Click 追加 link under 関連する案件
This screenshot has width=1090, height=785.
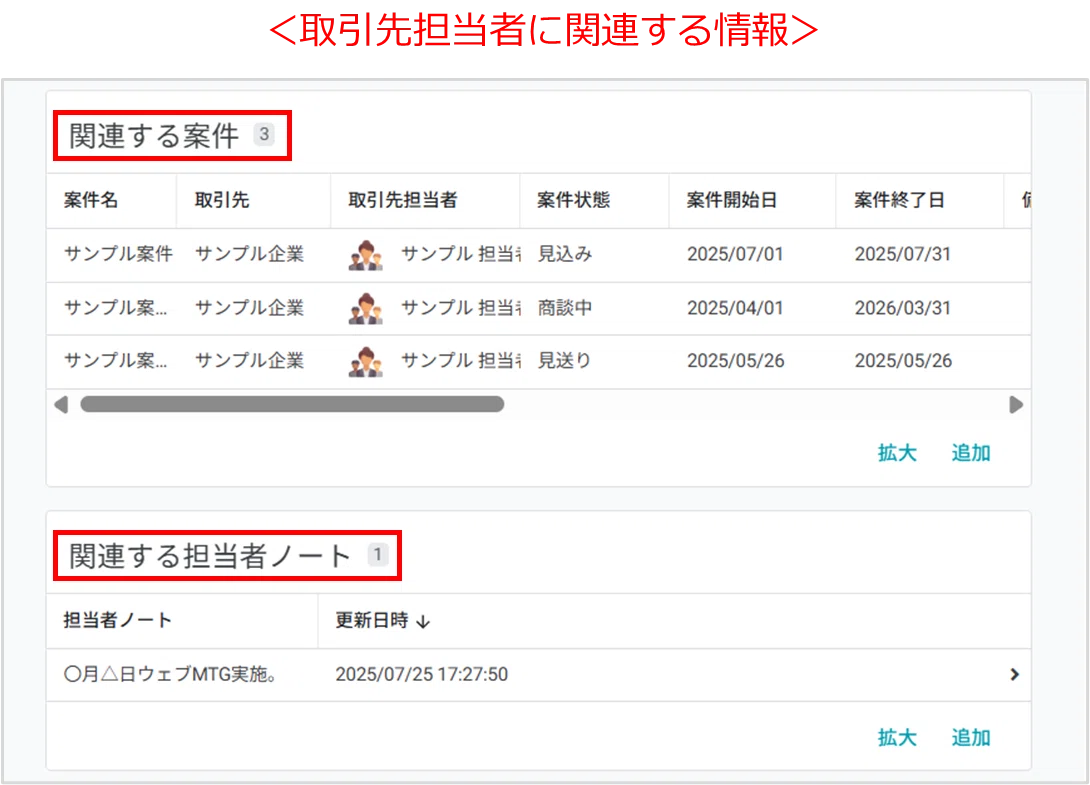[970, 453]
